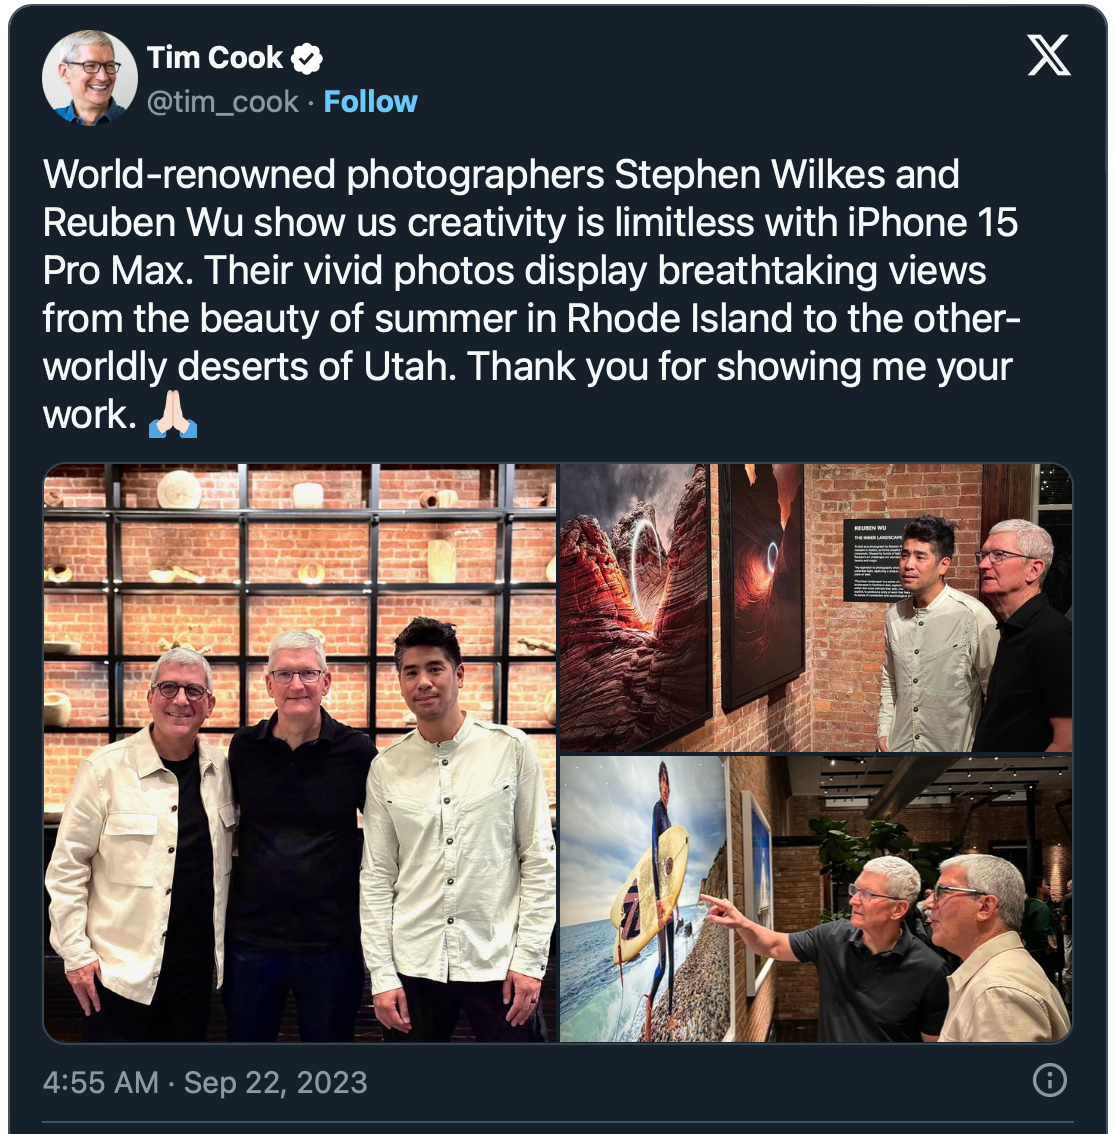Viewport: 1116px width, 1134px height.
Task: Open Tim Cook's profile avatar
Action: click(x=90, y=78)
